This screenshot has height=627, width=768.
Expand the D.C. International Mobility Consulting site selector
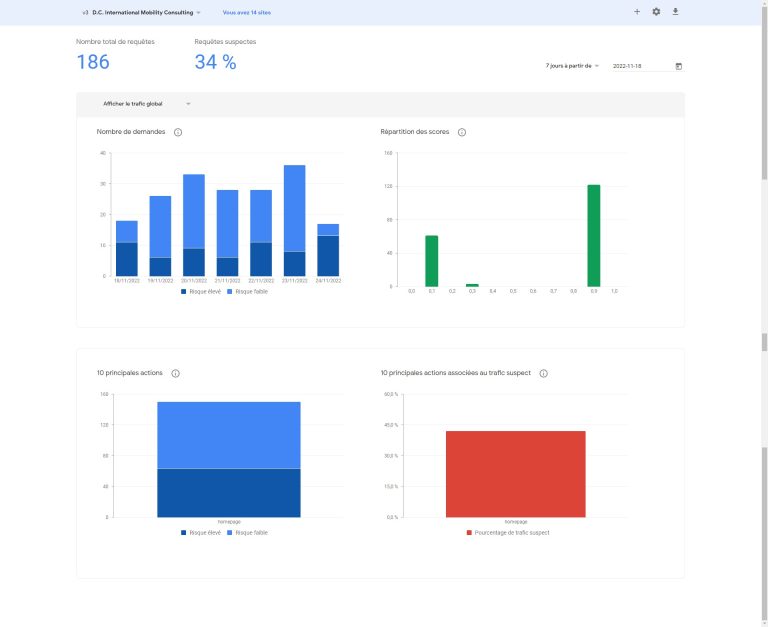(145, 12)
